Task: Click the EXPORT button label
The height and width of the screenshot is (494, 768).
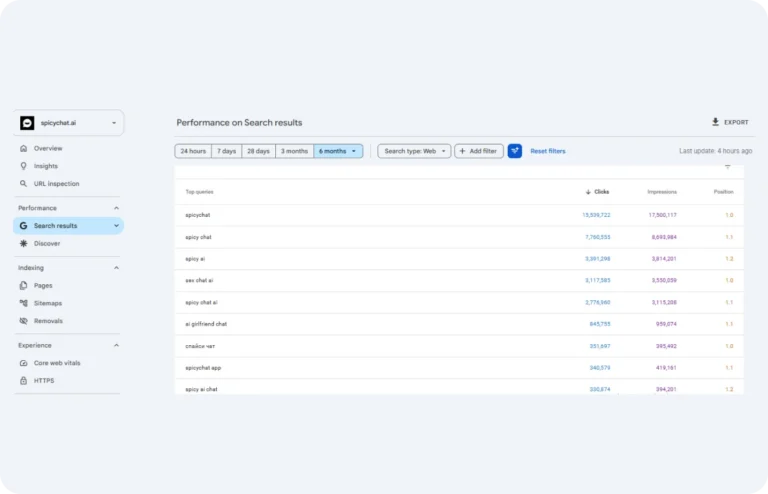Action: click(736, 122)
